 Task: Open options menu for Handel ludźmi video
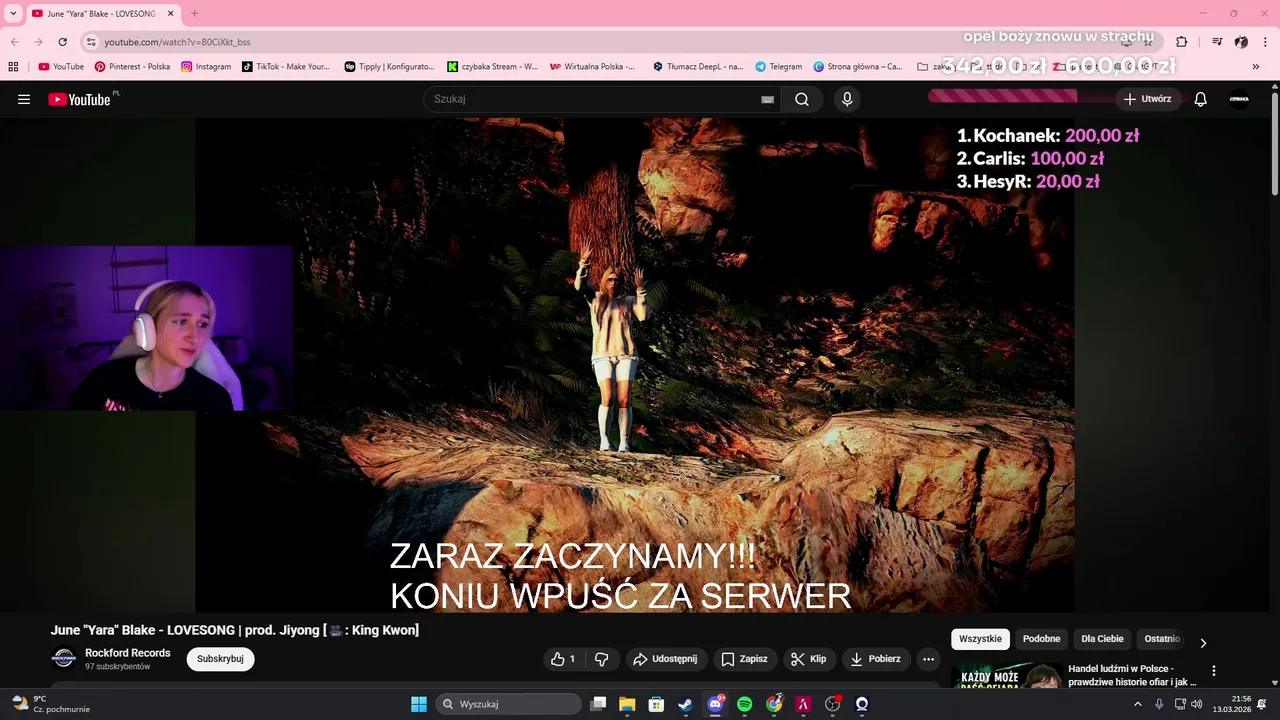pos(1214,671)
